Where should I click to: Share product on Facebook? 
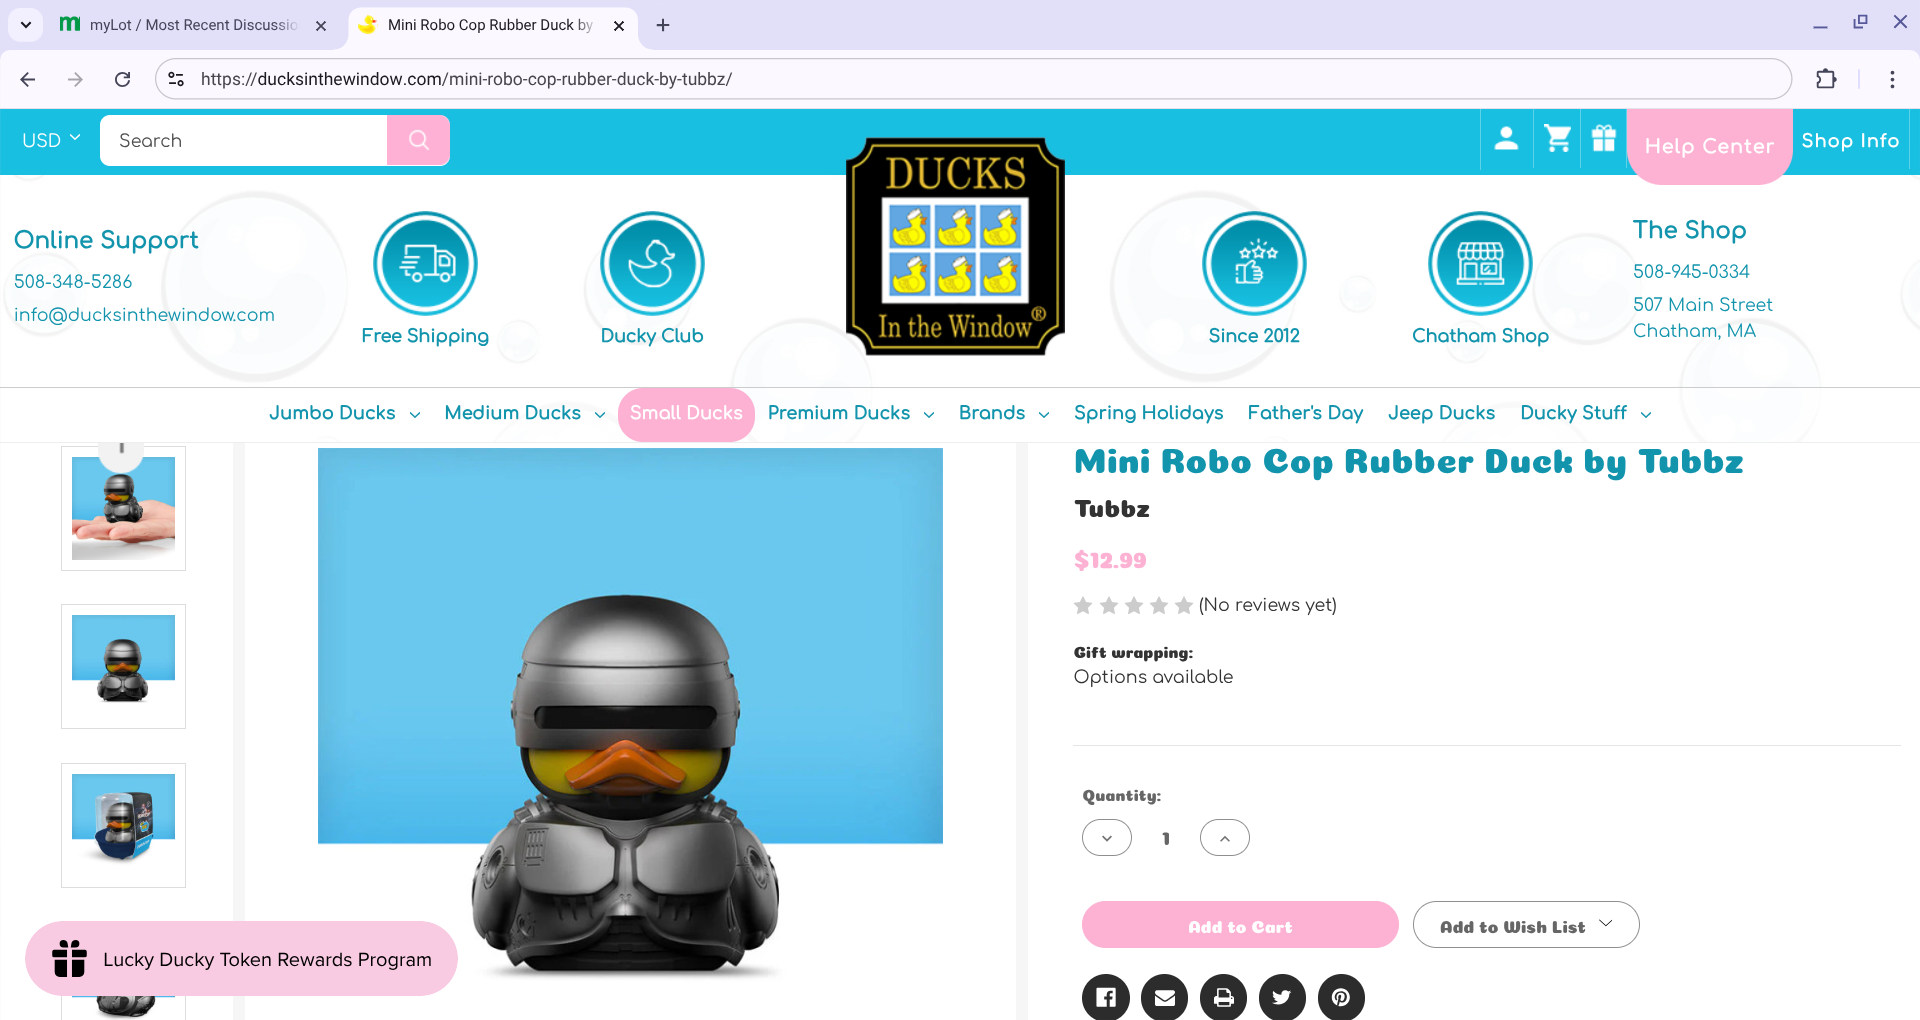(x=1106, y=997)
